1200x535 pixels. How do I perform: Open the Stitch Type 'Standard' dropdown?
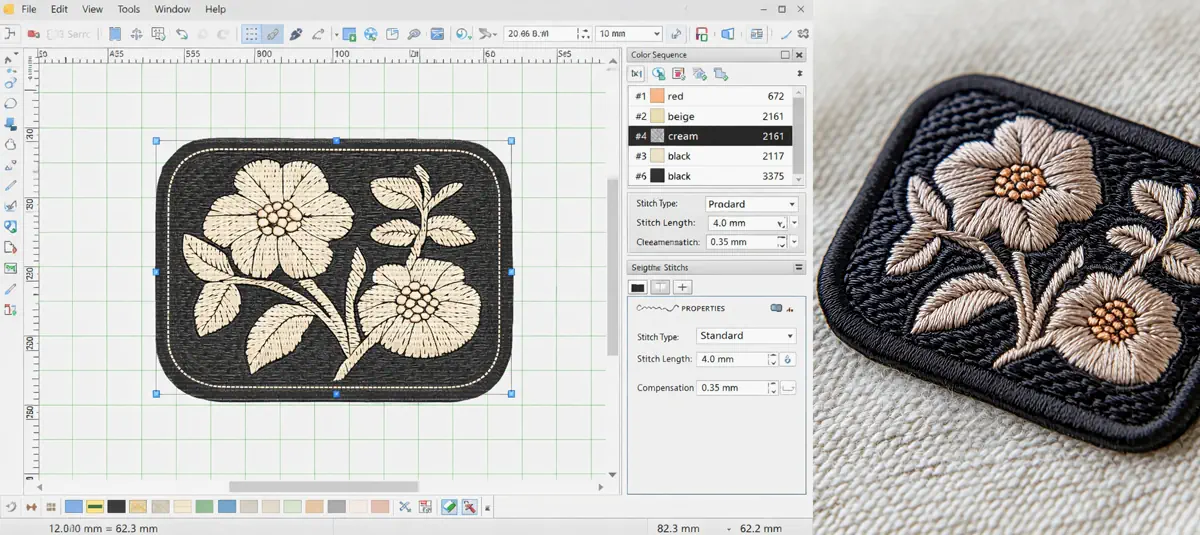point(747,336)
